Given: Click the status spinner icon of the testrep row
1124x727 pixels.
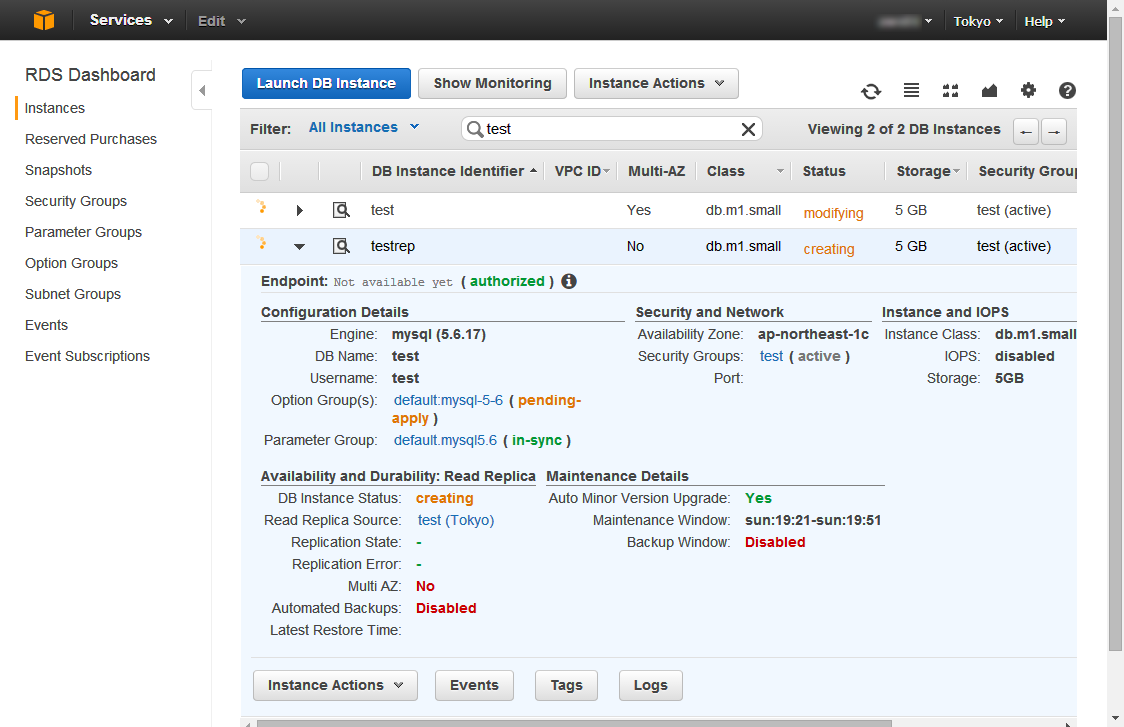Looking at the screenshot, I should (262, 243).
